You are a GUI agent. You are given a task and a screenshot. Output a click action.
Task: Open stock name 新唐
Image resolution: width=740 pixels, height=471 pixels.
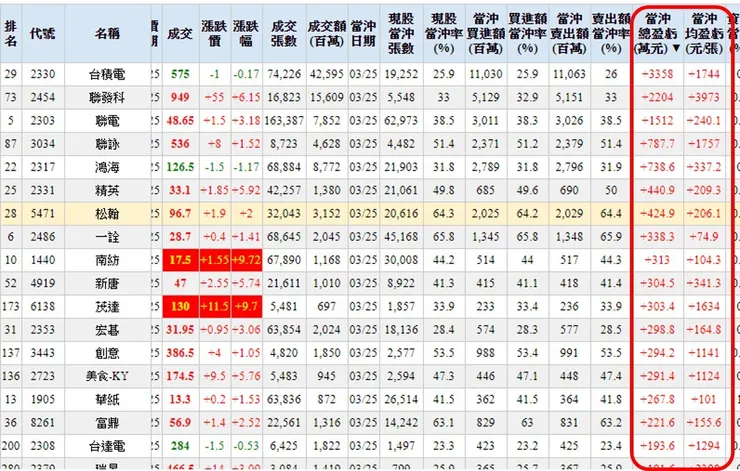107,283
